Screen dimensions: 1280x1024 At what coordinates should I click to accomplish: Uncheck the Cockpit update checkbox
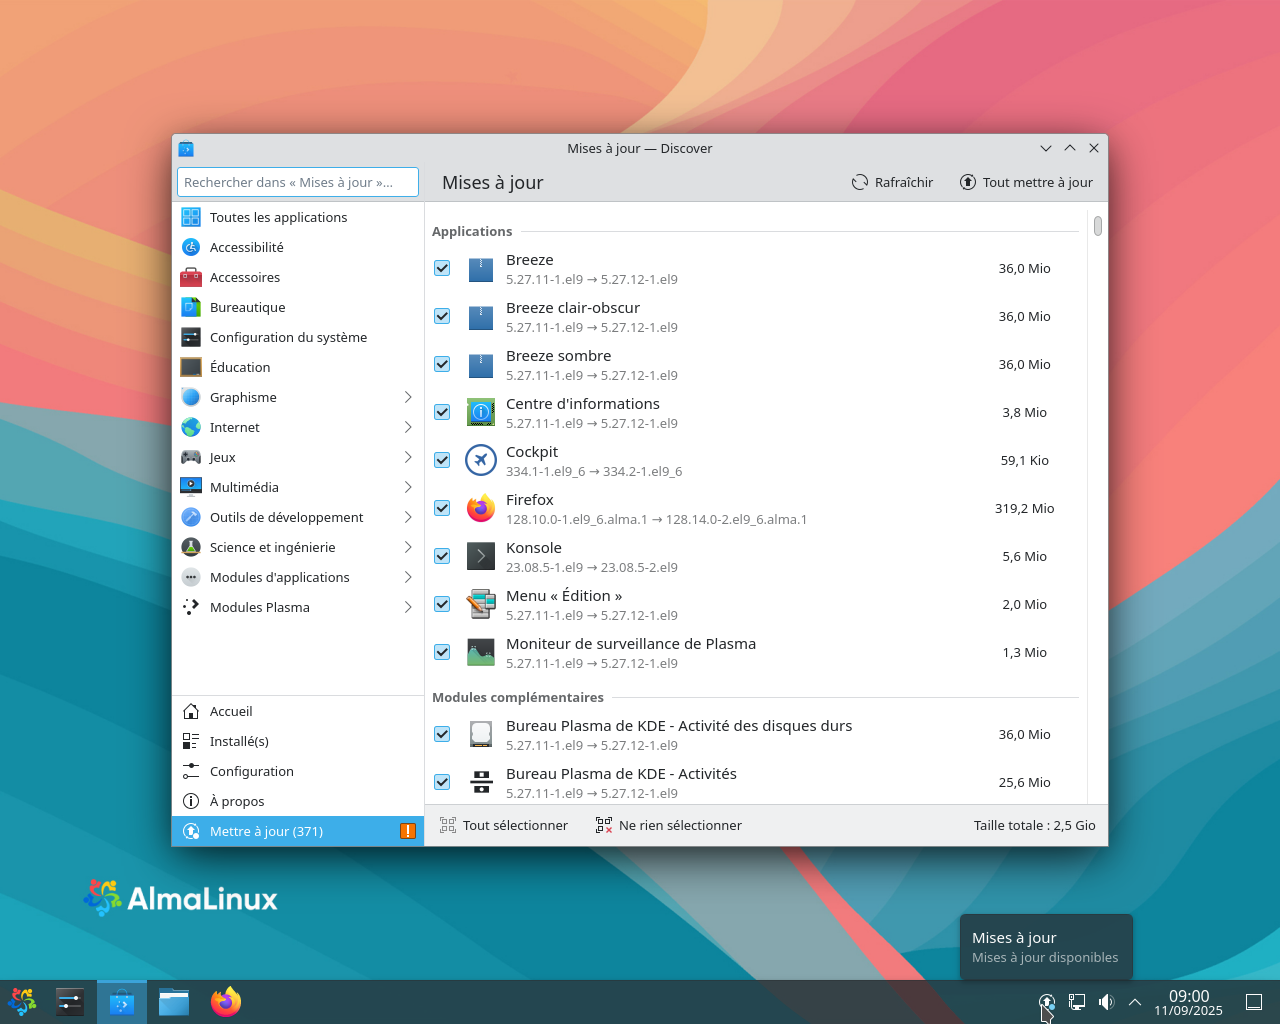tap(442, 460)
